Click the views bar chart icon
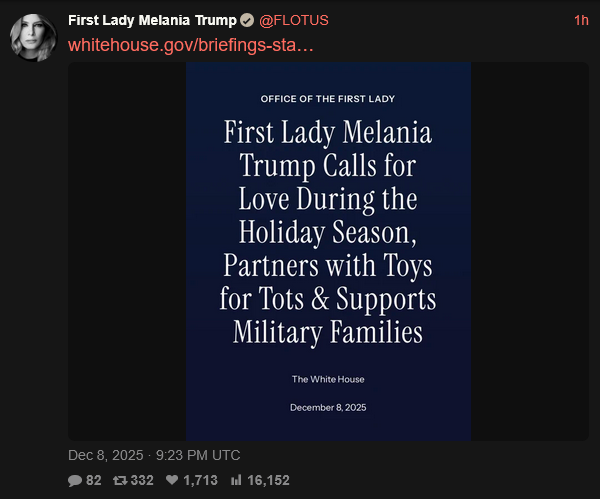 point(237,481)
